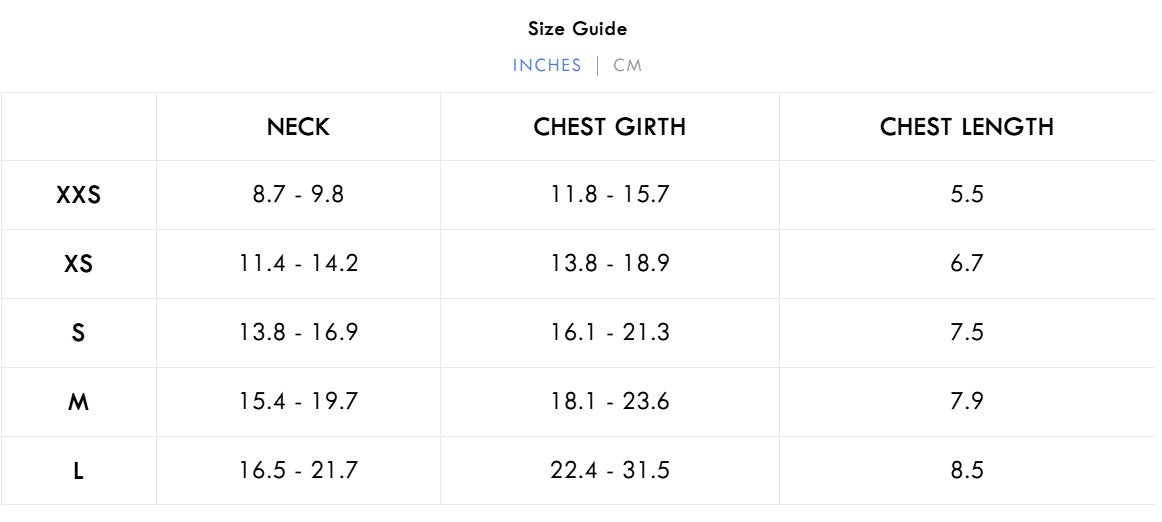1162x522 pixels.
Task: Select the XXS size row label
Action: [79, 195]
